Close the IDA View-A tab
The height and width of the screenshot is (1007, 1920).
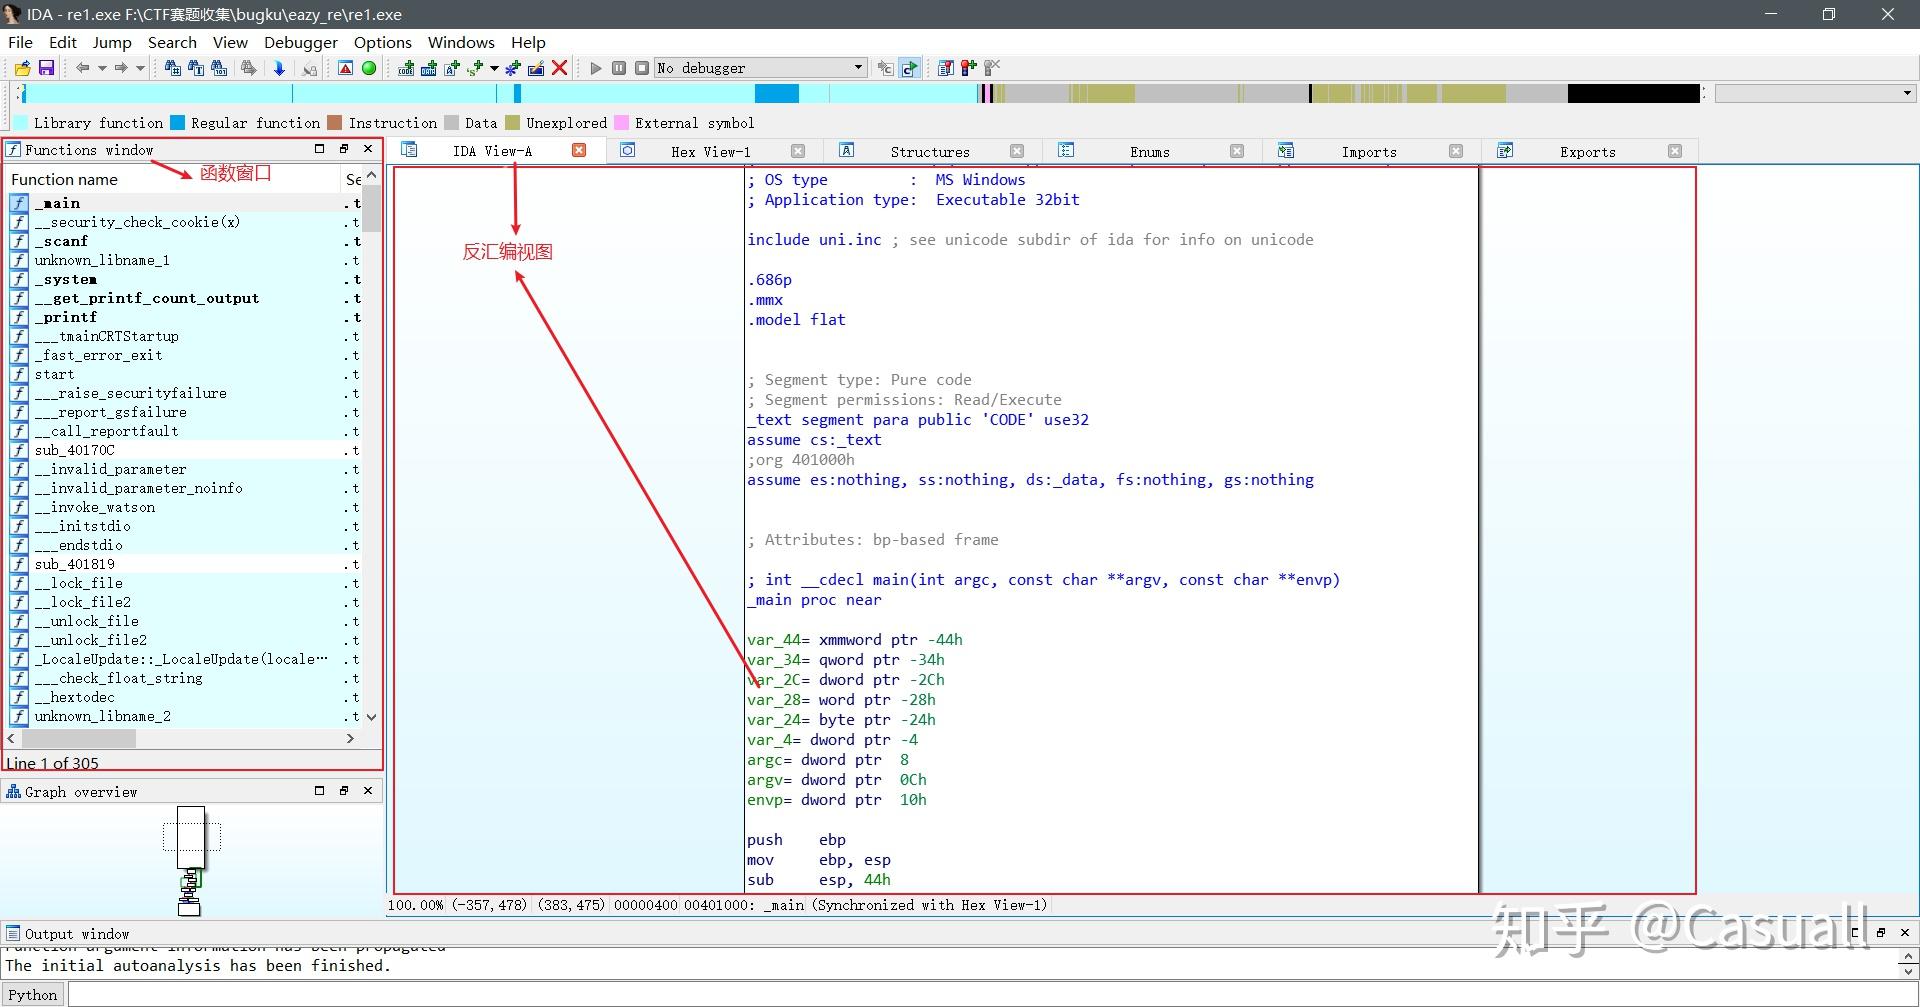coord(579,150)
